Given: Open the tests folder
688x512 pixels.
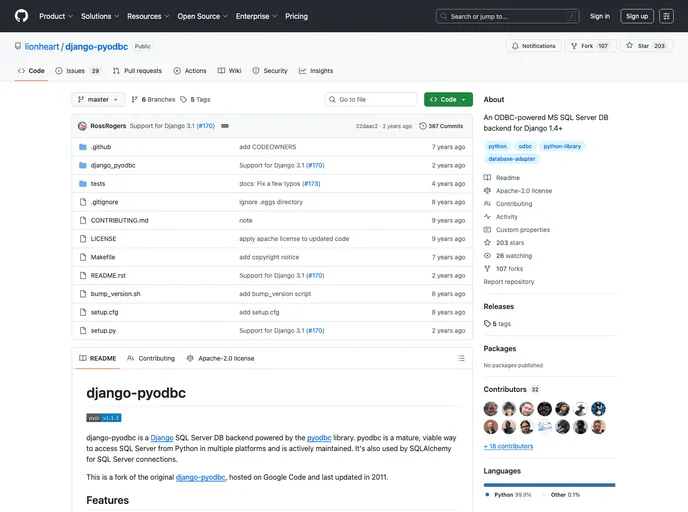Looking at the screenshot, I should coord(98,184).
